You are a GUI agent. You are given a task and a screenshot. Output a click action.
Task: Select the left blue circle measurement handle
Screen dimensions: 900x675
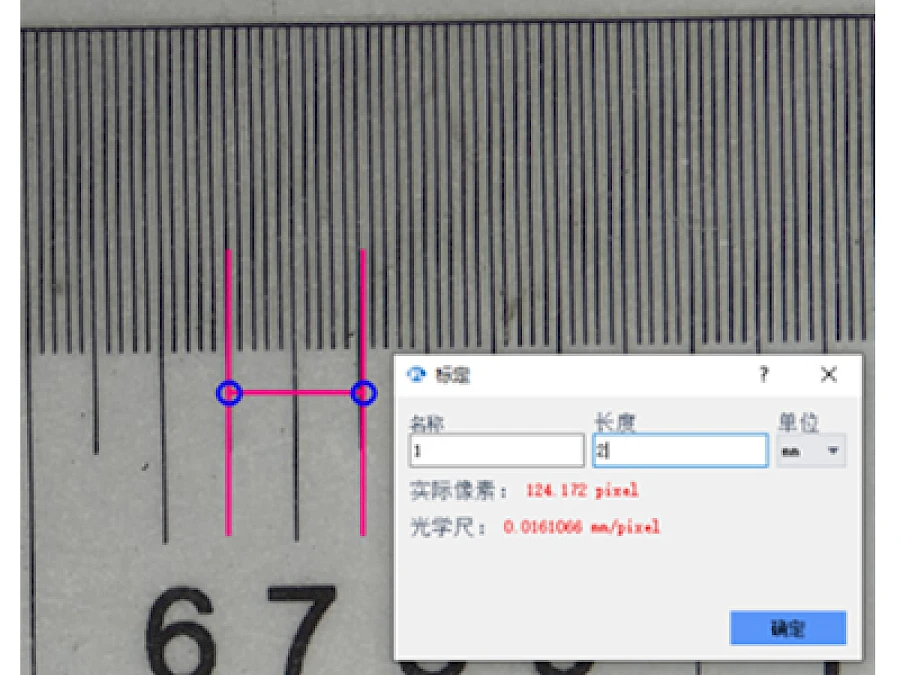[x=229, y=394]
